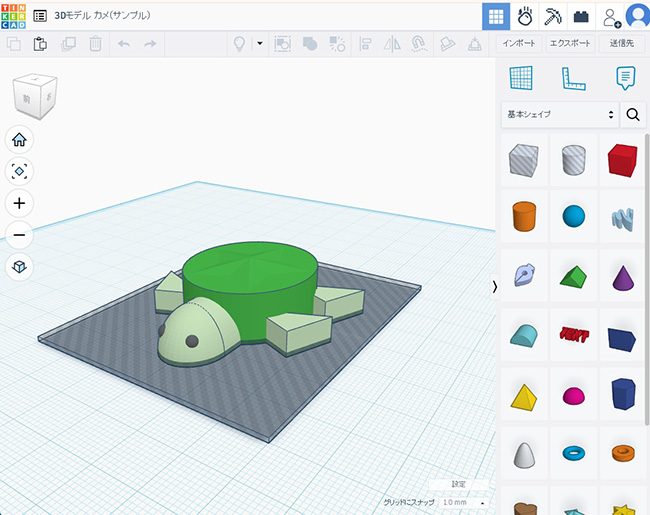Pick the magenta half sphere shape
Viewport: 650px width, 515px height.
tap(574, 396)
